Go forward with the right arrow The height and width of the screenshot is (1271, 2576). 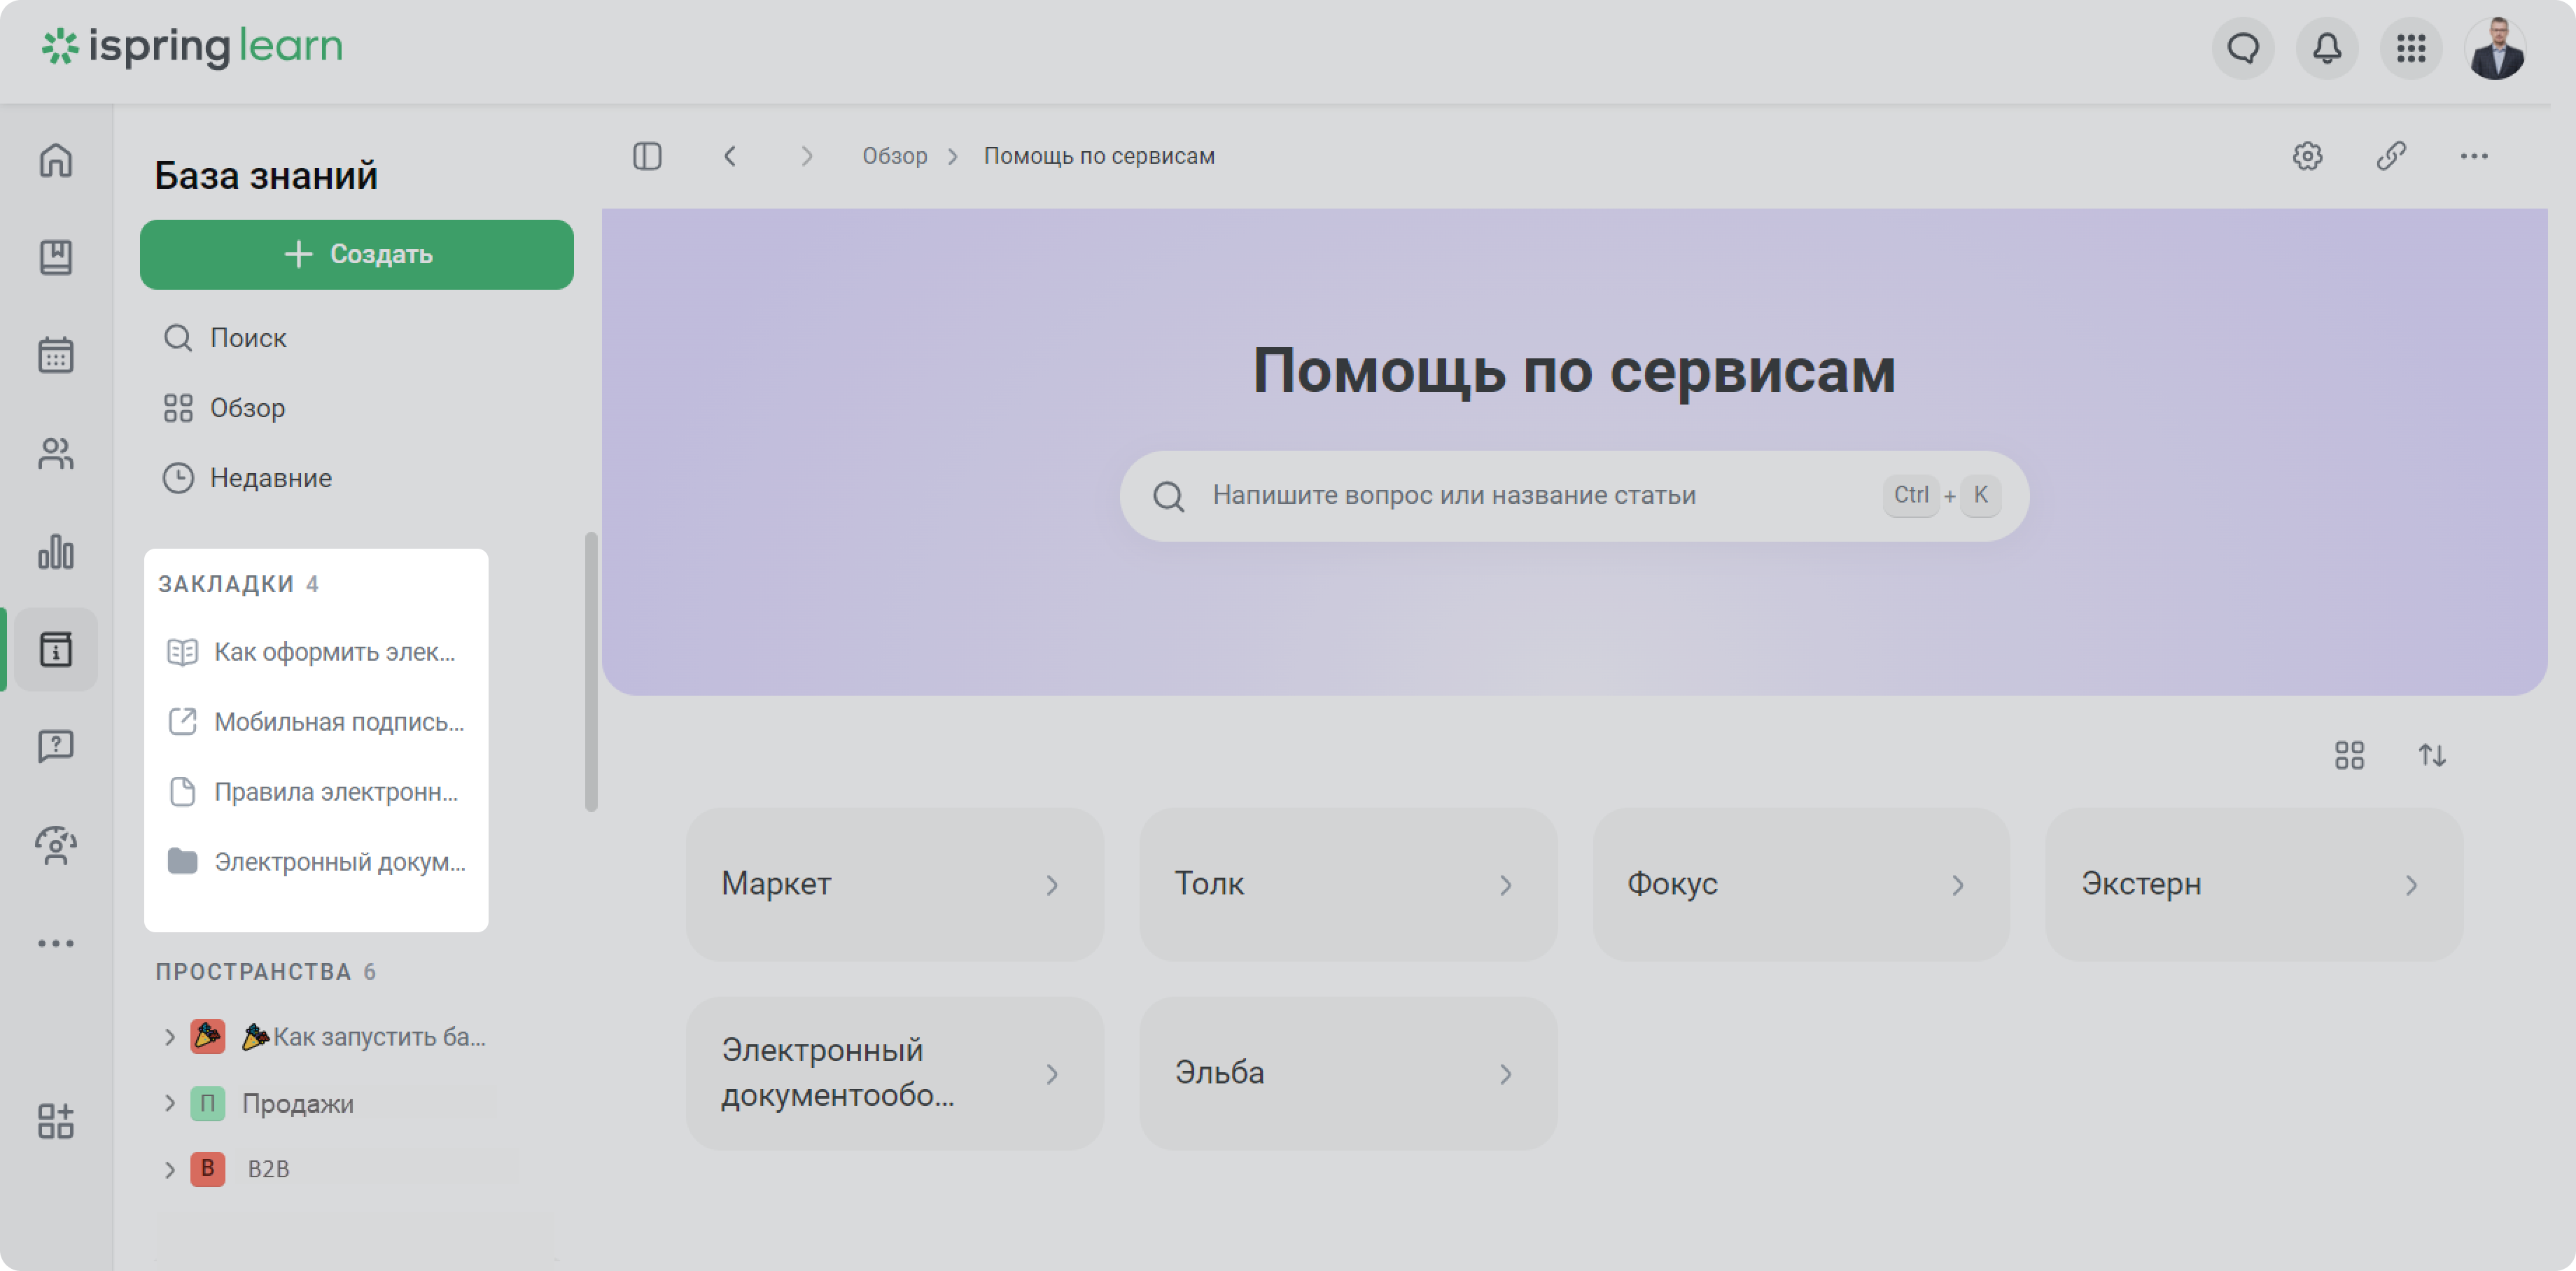pyautogui.click(x=806, y=156)
